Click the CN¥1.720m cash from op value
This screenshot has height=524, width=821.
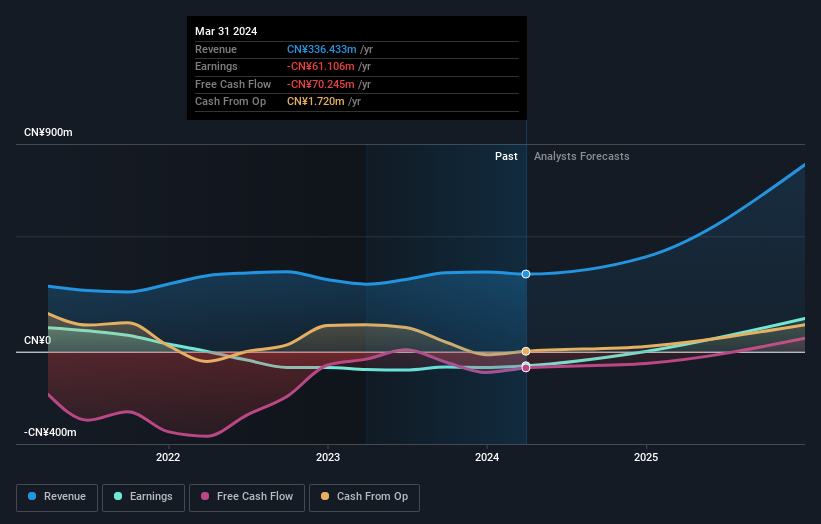point(316,102)
